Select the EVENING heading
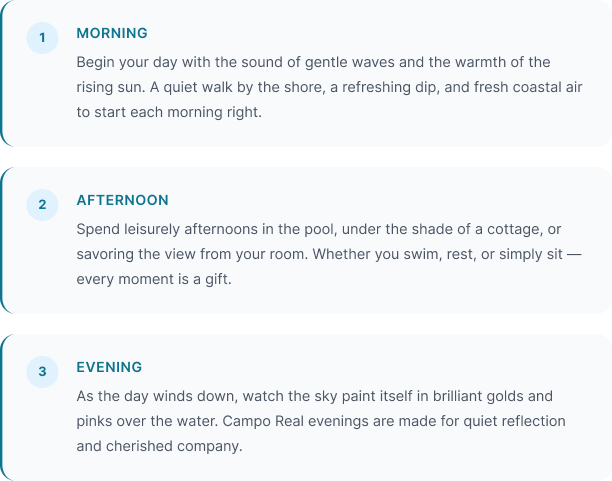 tap(109, 367)
